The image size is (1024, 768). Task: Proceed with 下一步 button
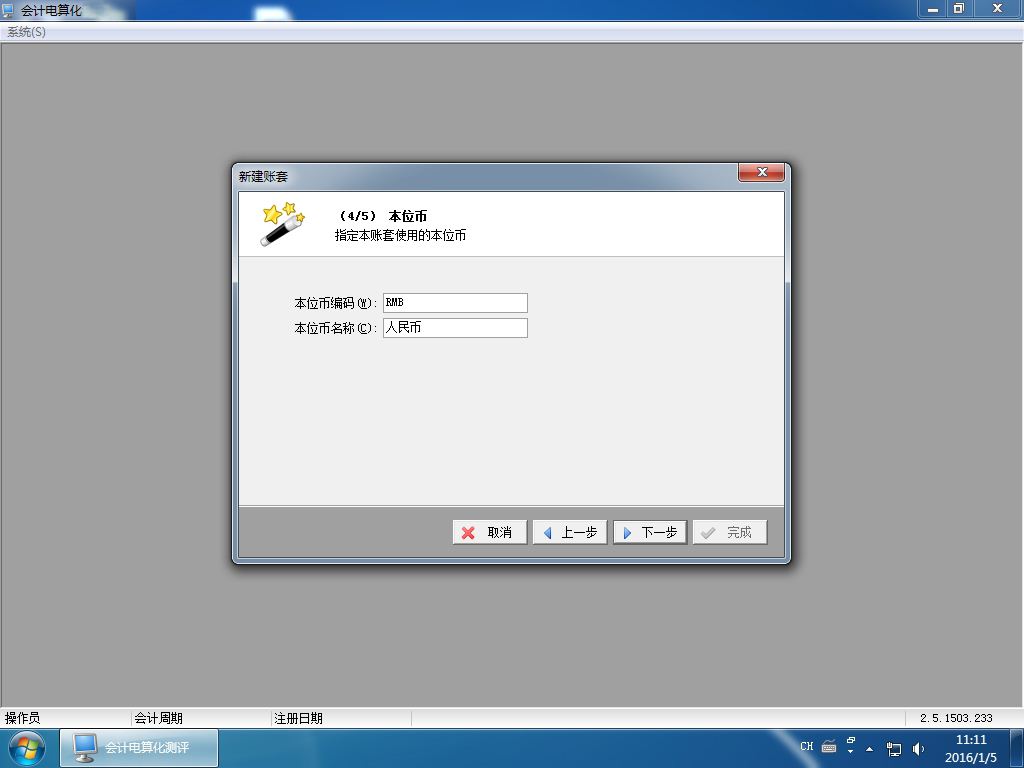click(x=650, y=532)
